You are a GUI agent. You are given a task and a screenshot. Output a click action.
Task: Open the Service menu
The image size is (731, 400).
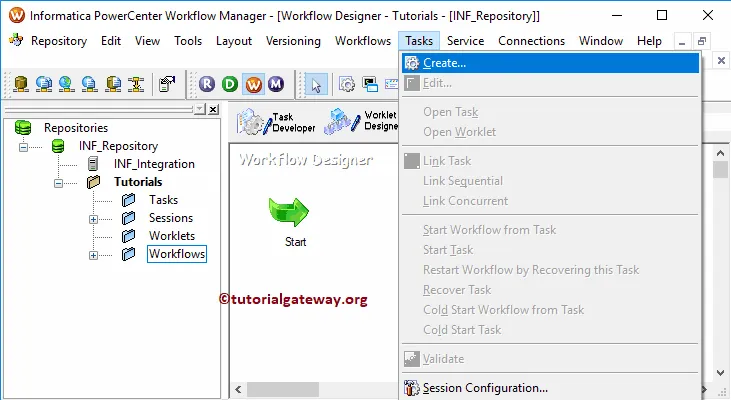point(465,41)
